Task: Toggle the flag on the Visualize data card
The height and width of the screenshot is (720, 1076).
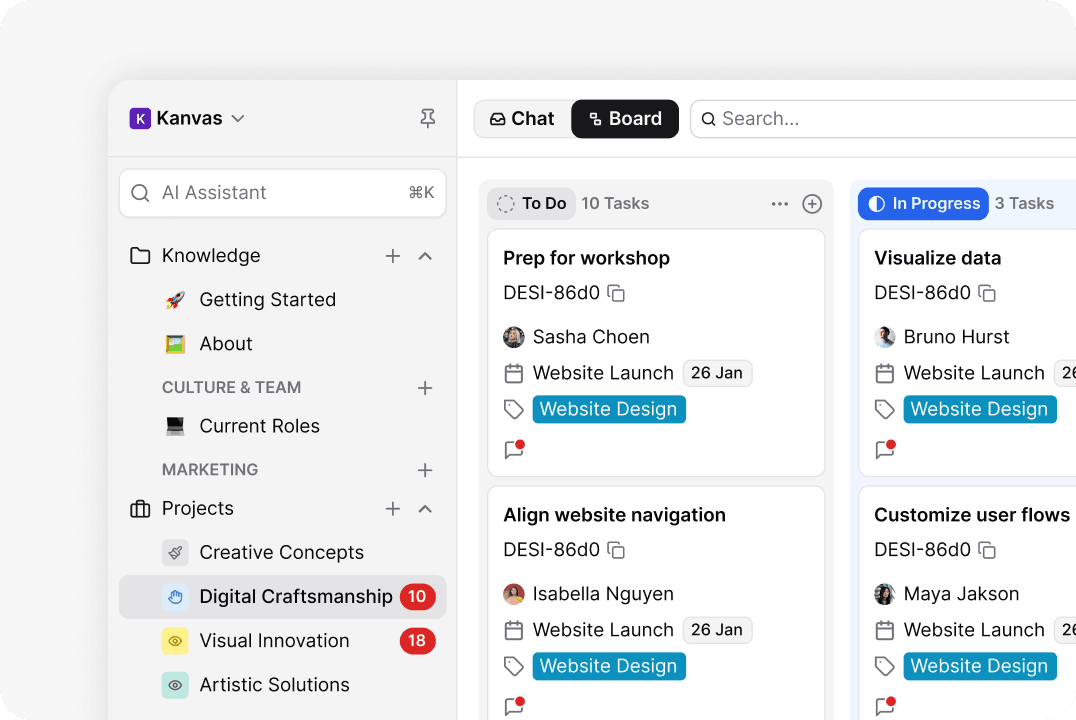Action: coord(884,449)
